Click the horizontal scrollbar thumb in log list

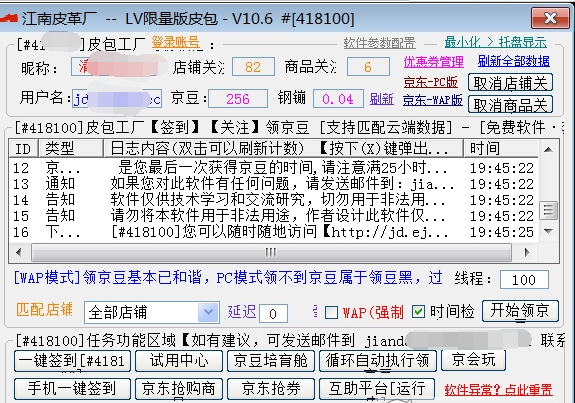point(271,252)
